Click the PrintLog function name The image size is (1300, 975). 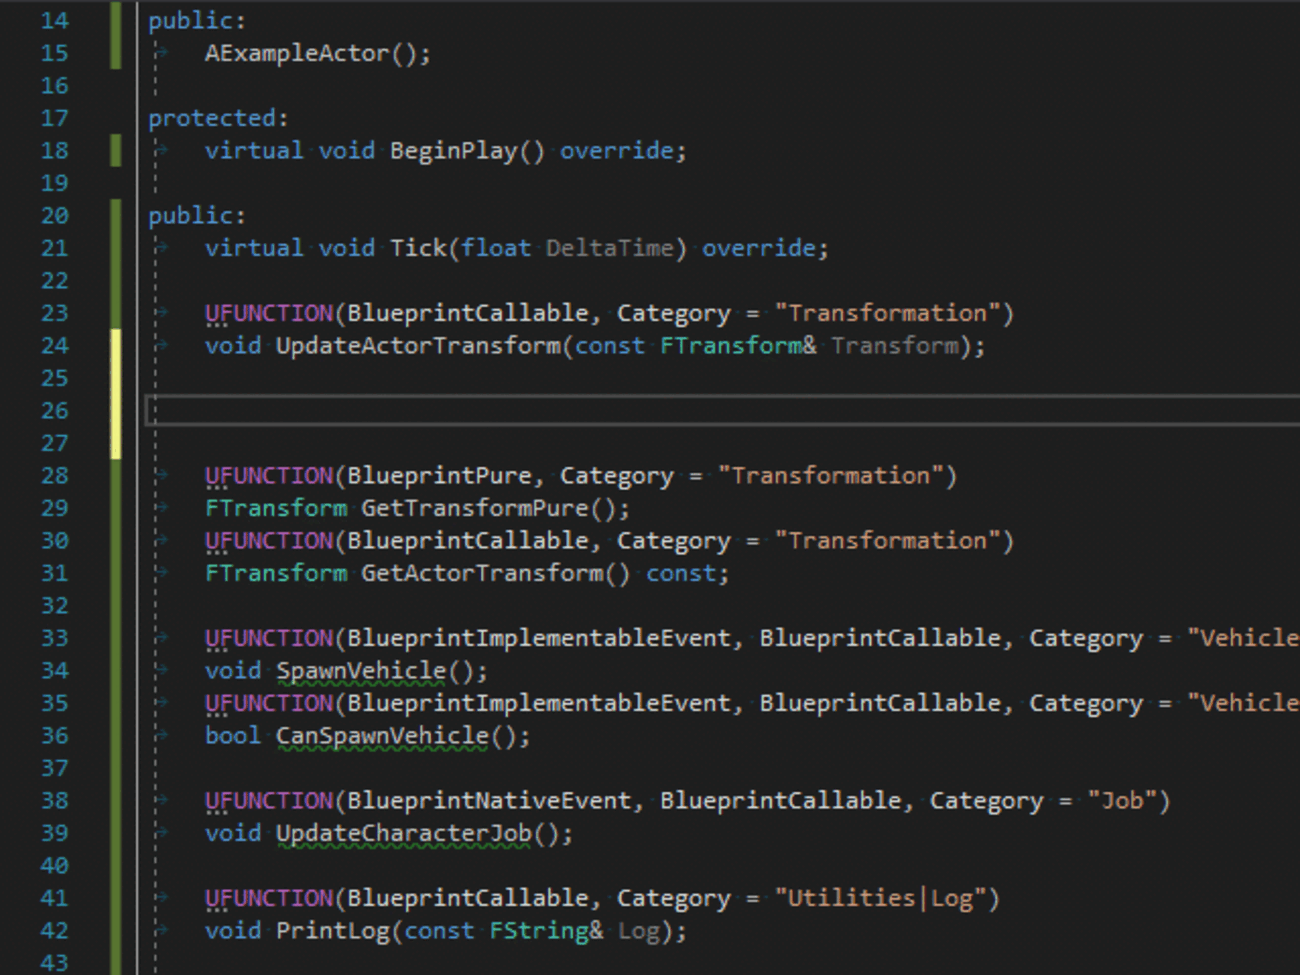pos(333,931)
